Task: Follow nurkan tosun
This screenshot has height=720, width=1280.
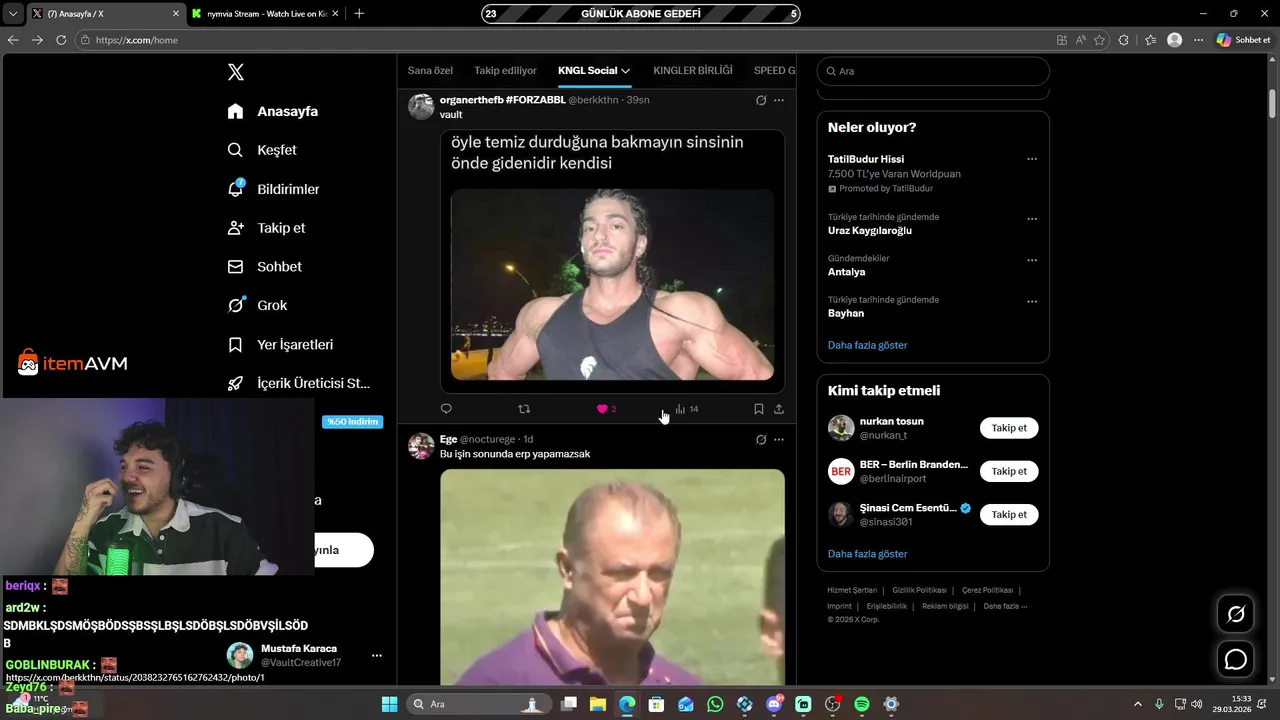Action: coord(1009,428)
